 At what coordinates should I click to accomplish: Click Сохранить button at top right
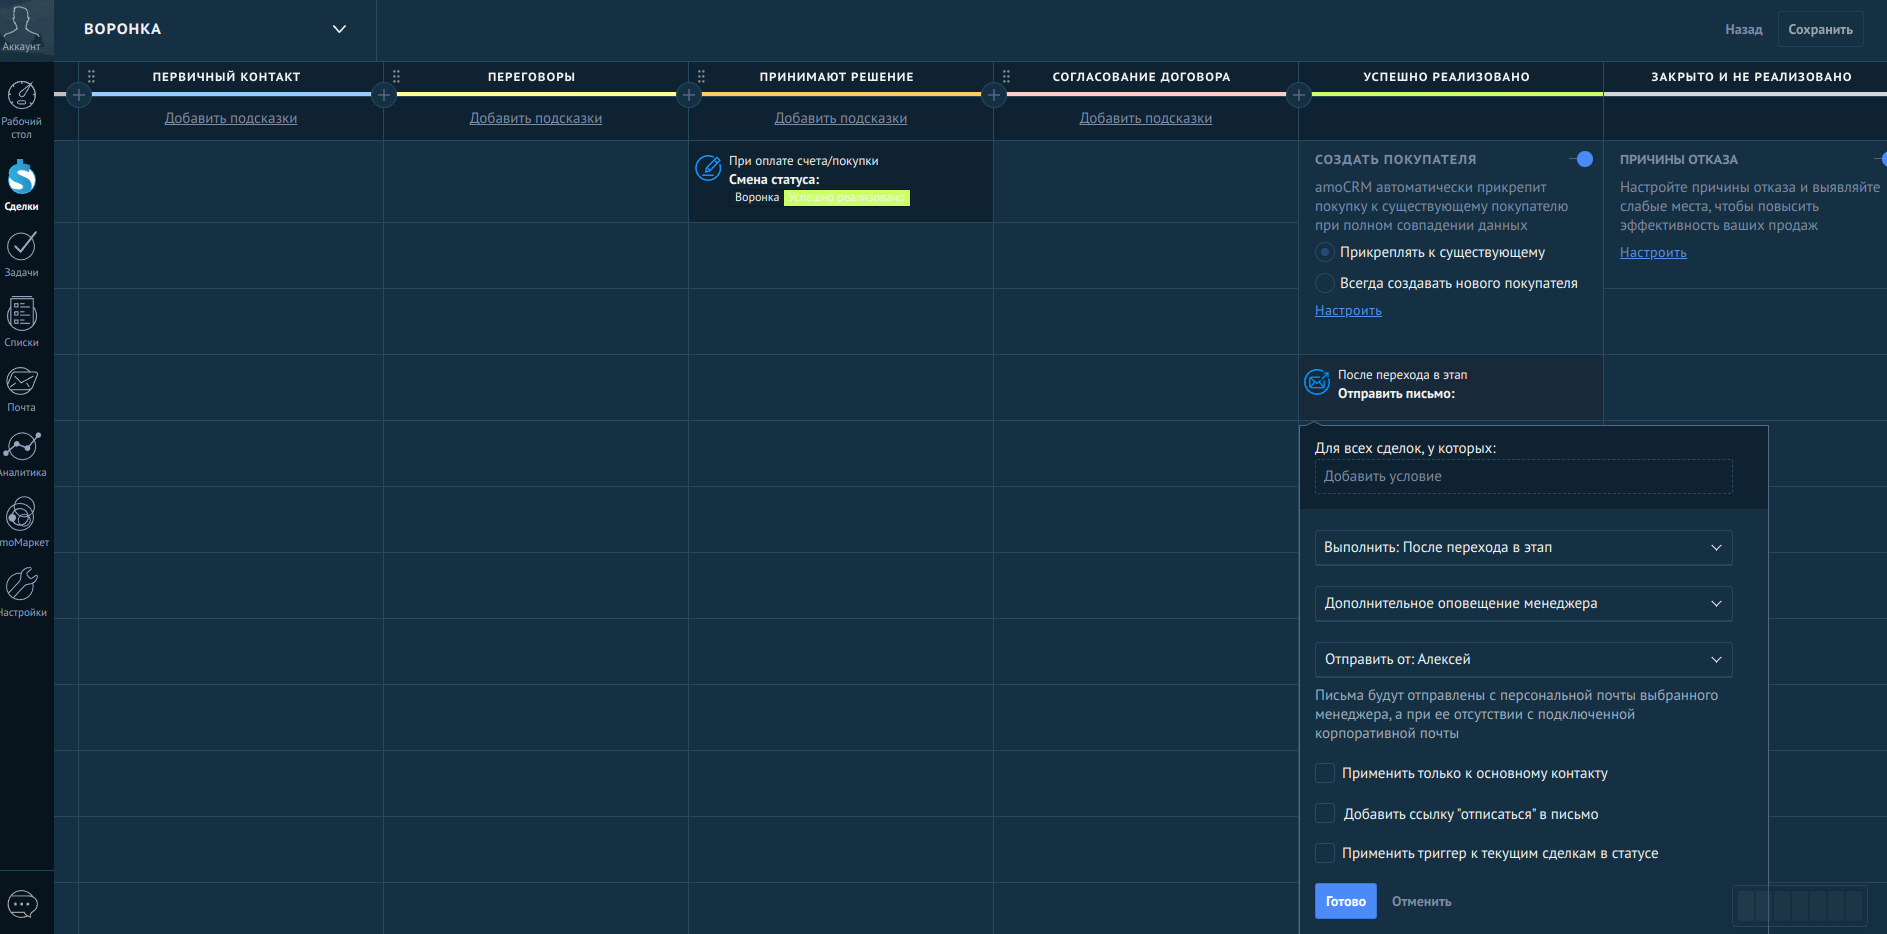pyautogui.click(x=1819, y=30)
